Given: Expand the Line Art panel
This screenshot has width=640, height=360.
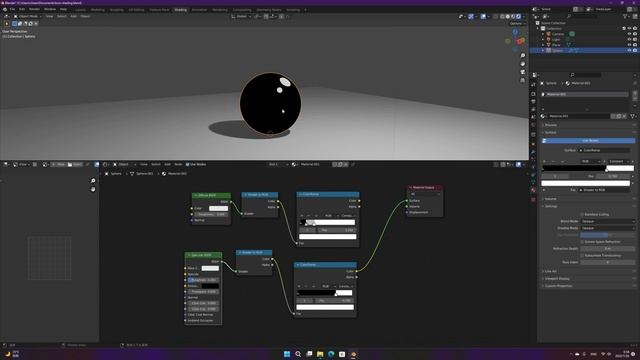Looking at the screenshot, I should coord(551,271).
